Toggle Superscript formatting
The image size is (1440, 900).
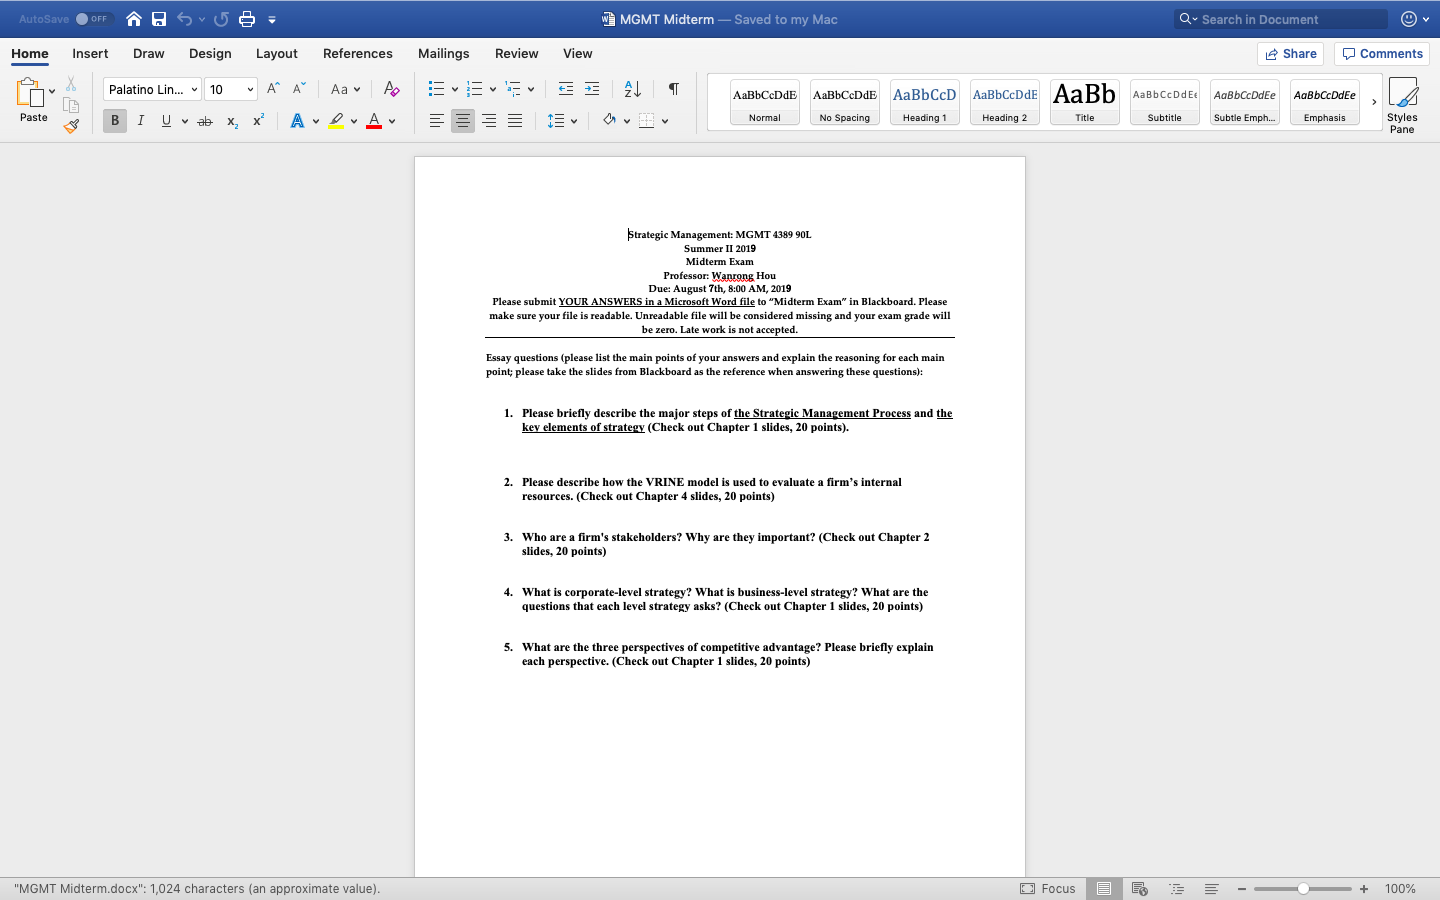tap(258, 121)
